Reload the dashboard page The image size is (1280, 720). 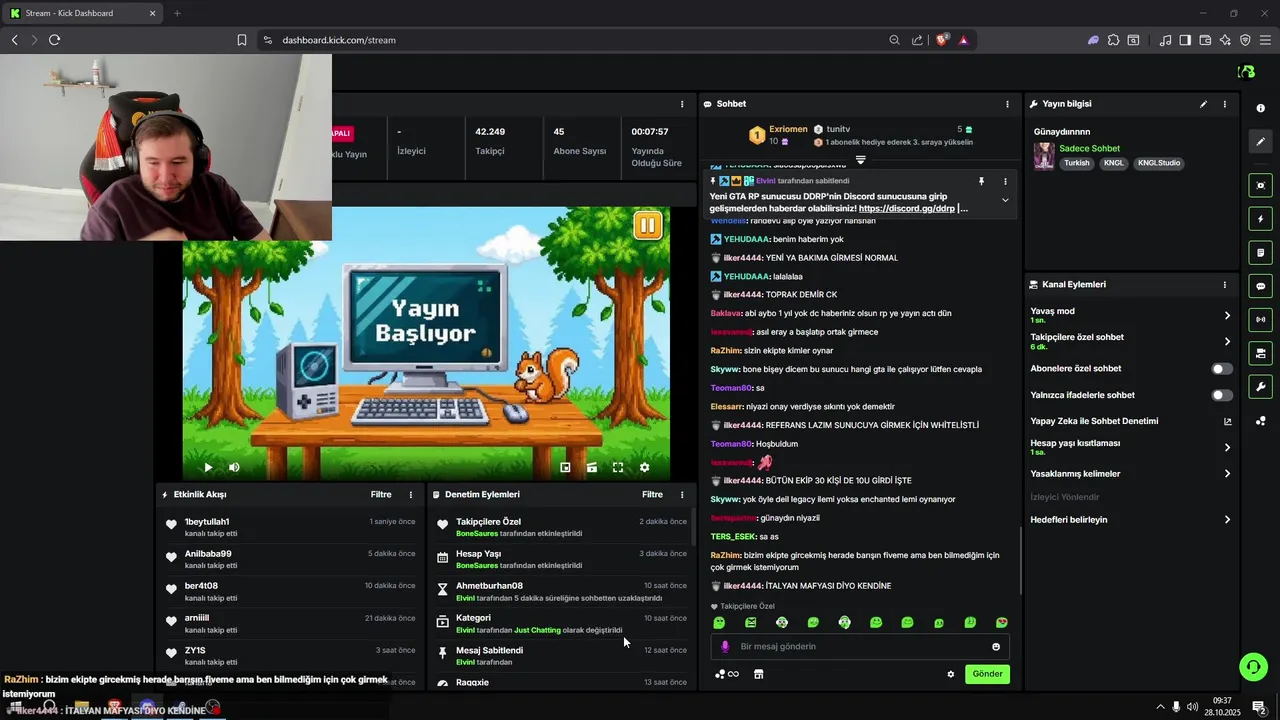(54, 40)
